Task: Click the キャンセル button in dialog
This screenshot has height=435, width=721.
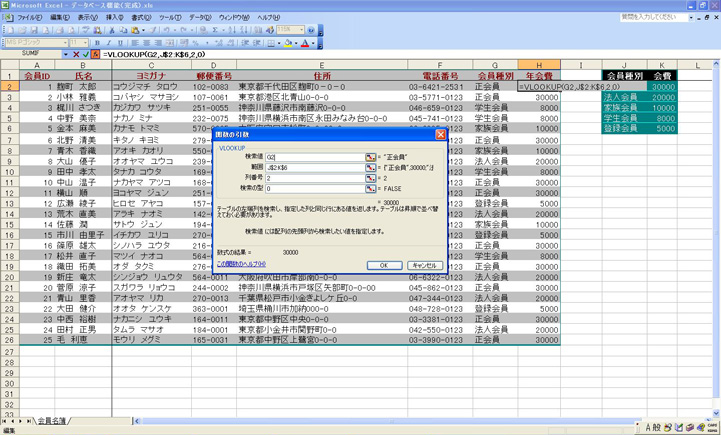Action: [425, 265]
